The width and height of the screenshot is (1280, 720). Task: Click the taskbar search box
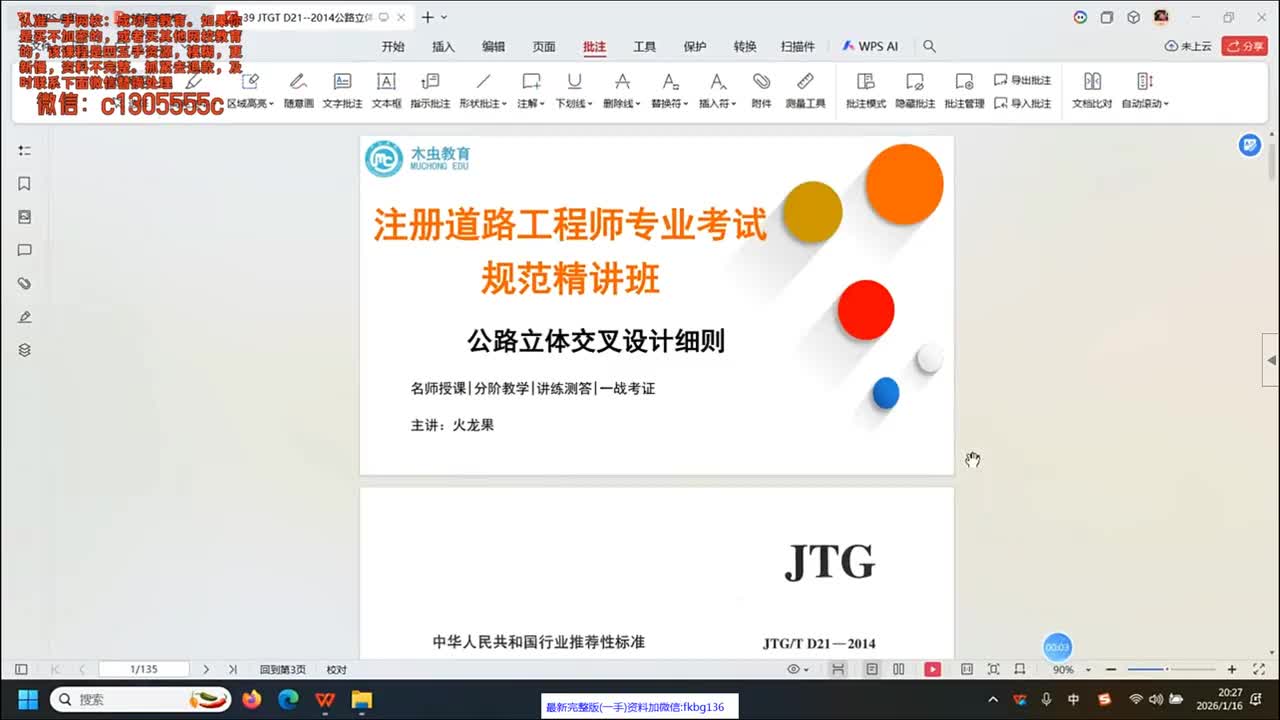(x=141, y=699)
